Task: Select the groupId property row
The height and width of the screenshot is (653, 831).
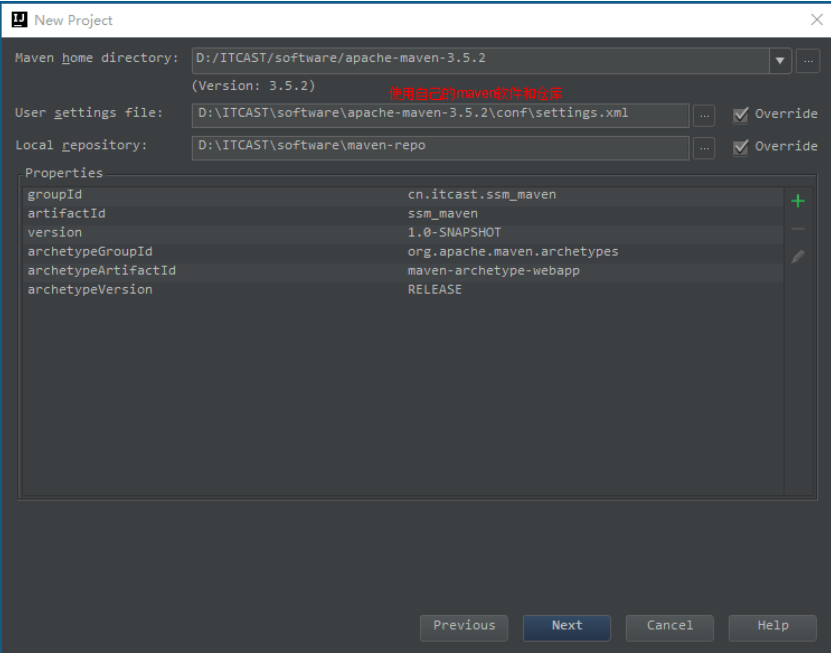Action: coord(403,195)
